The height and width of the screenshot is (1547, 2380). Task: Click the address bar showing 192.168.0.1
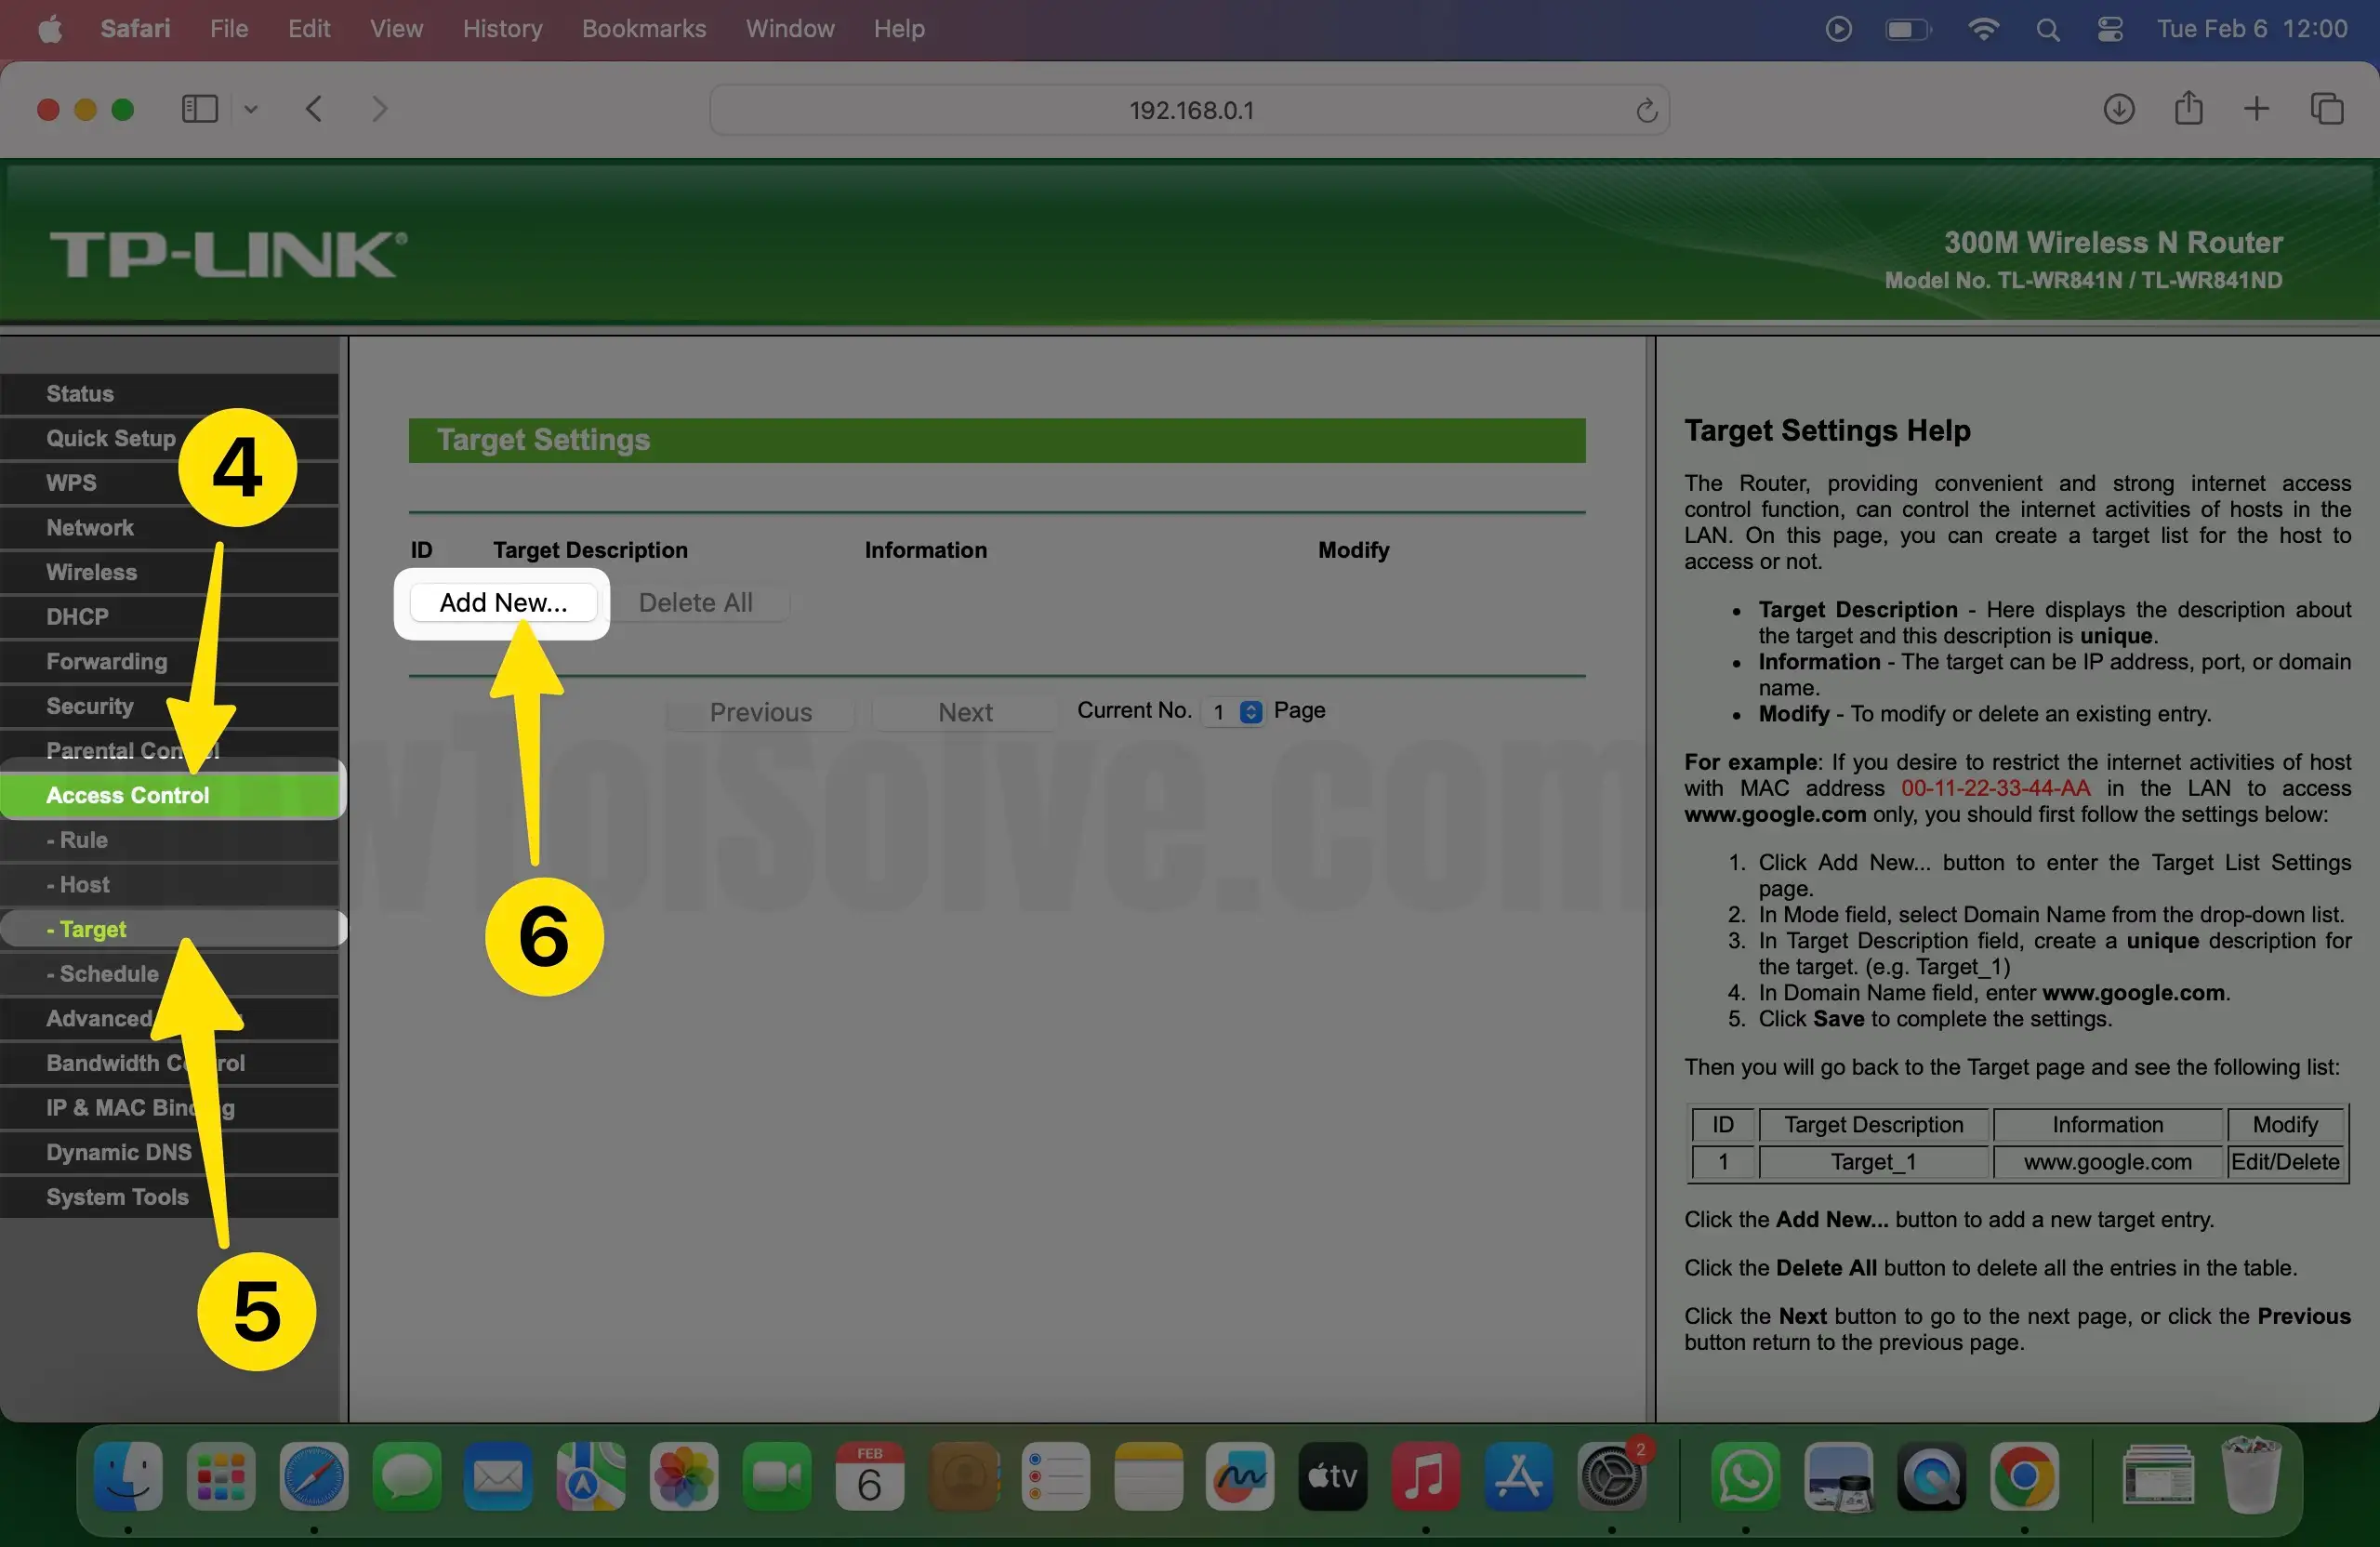1190,110
